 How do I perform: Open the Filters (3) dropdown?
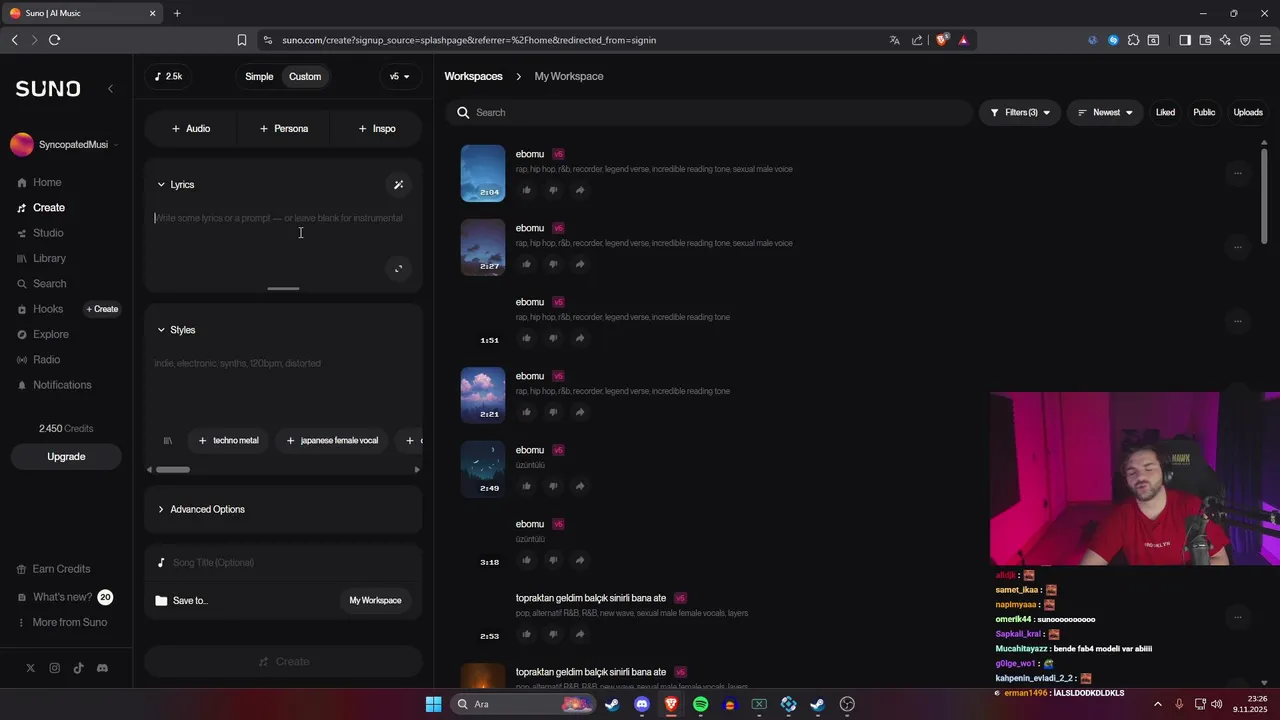pyautogui.click(x=1019, y=113)
